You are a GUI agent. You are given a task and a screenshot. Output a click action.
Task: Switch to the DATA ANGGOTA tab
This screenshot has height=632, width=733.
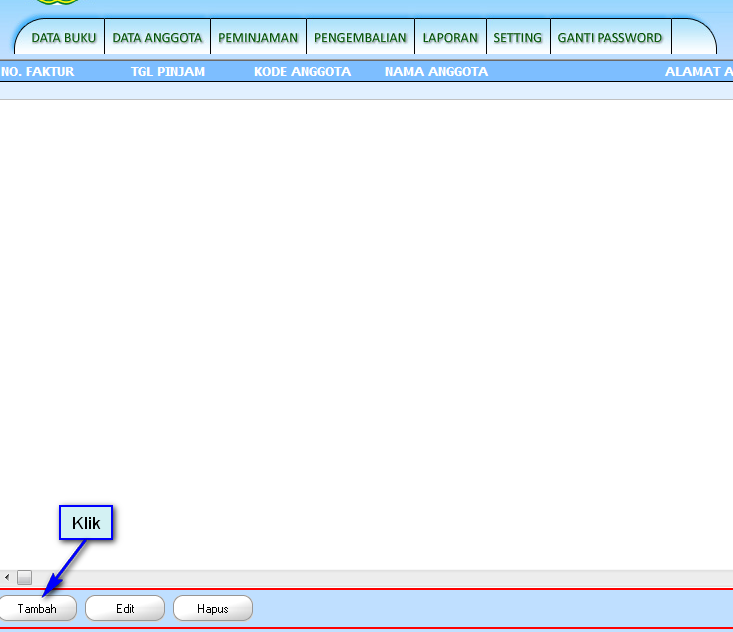pos(157,38)
